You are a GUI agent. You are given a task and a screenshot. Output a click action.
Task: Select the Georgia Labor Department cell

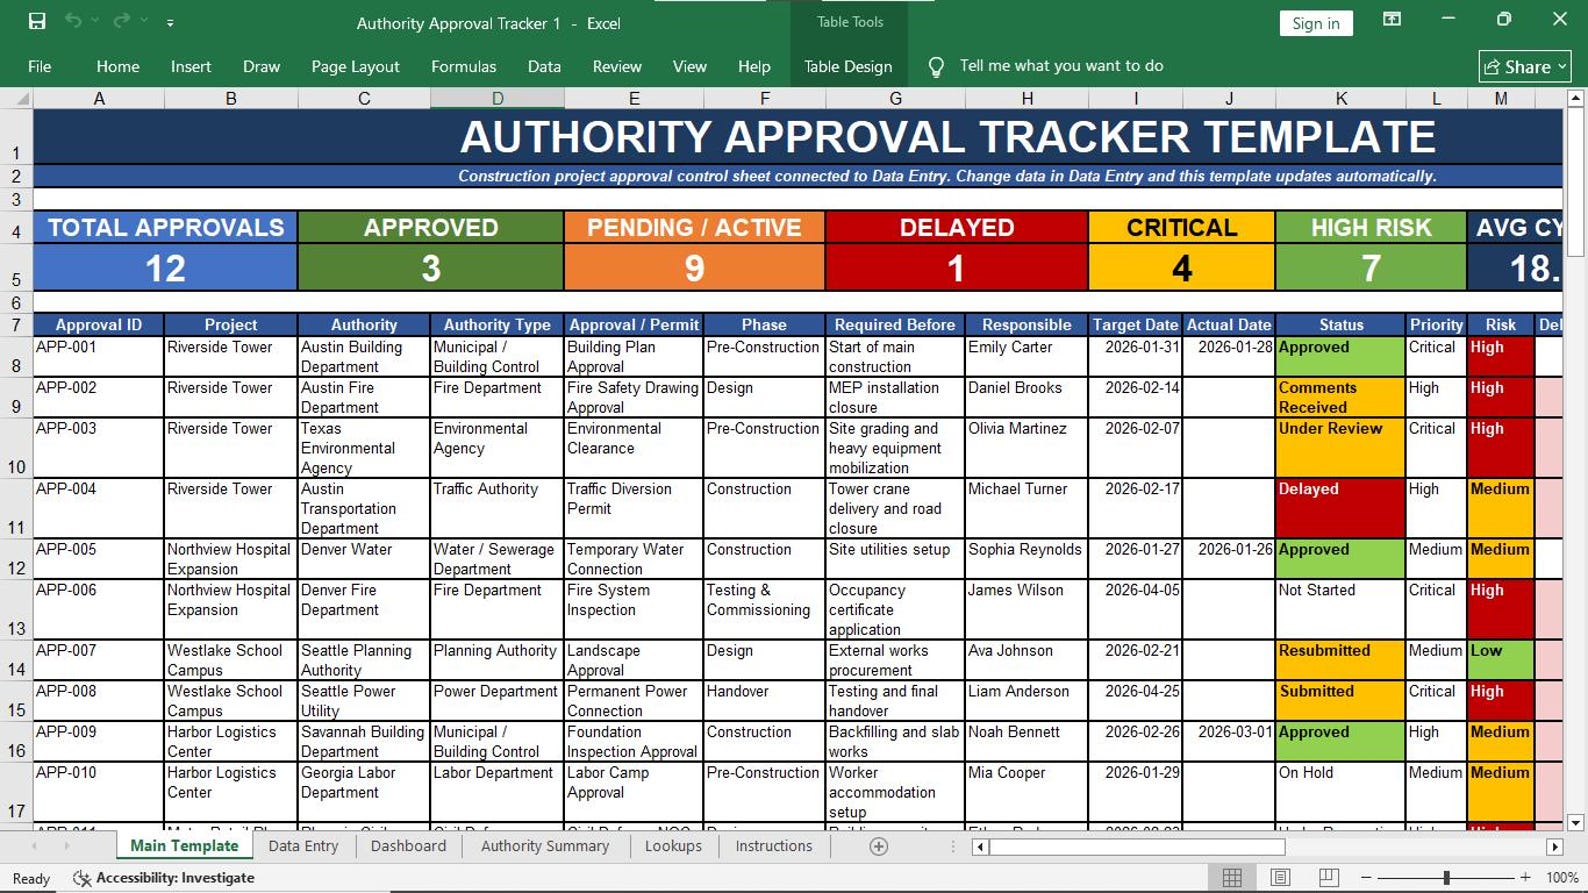coord(364,792)
